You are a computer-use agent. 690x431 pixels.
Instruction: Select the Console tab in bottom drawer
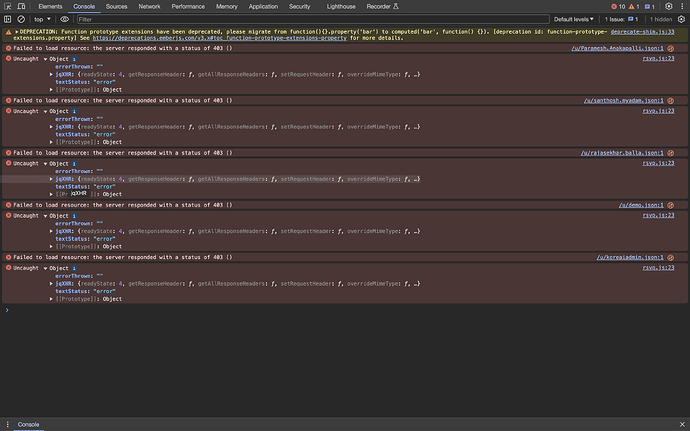[x=28, y=424]
